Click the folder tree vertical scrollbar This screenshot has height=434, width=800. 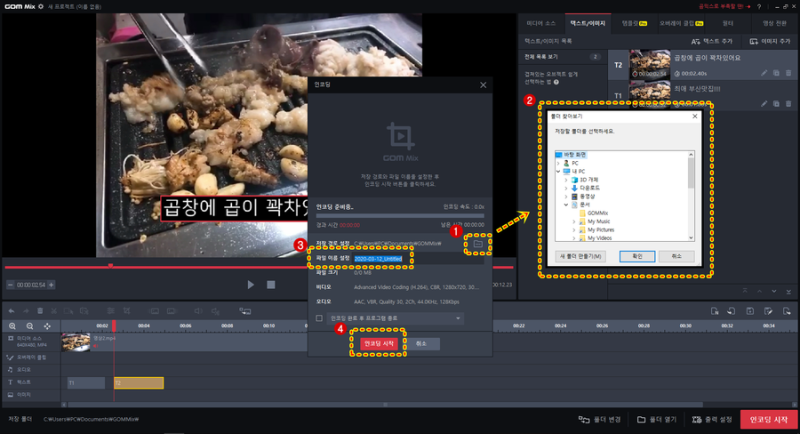[x=691, y=173]
